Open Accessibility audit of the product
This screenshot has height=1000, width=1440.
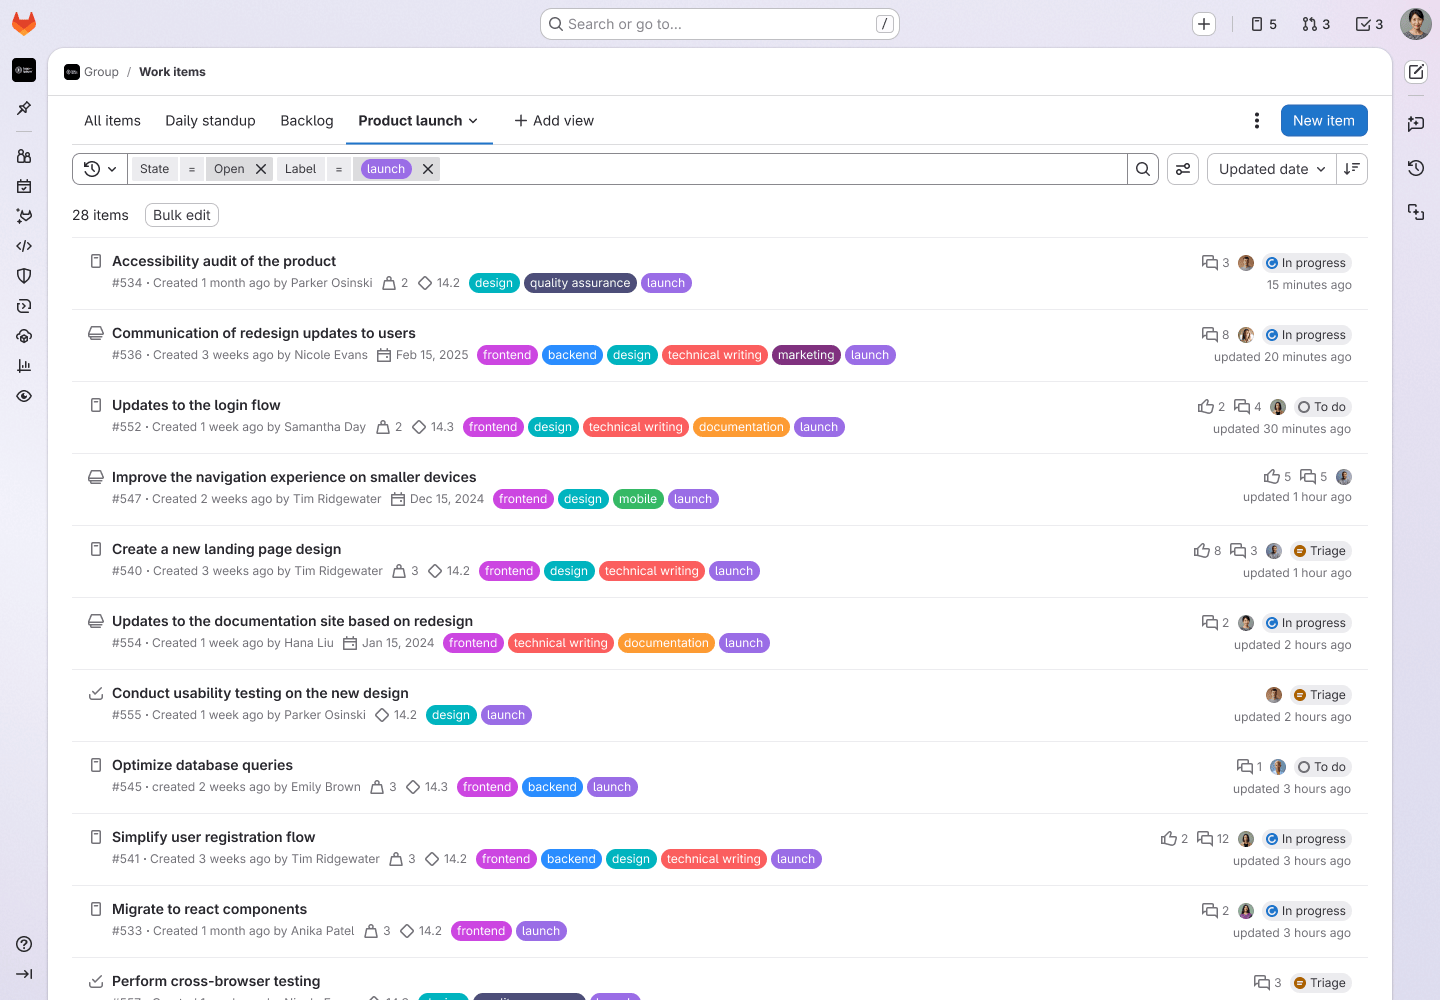point(224,260)
